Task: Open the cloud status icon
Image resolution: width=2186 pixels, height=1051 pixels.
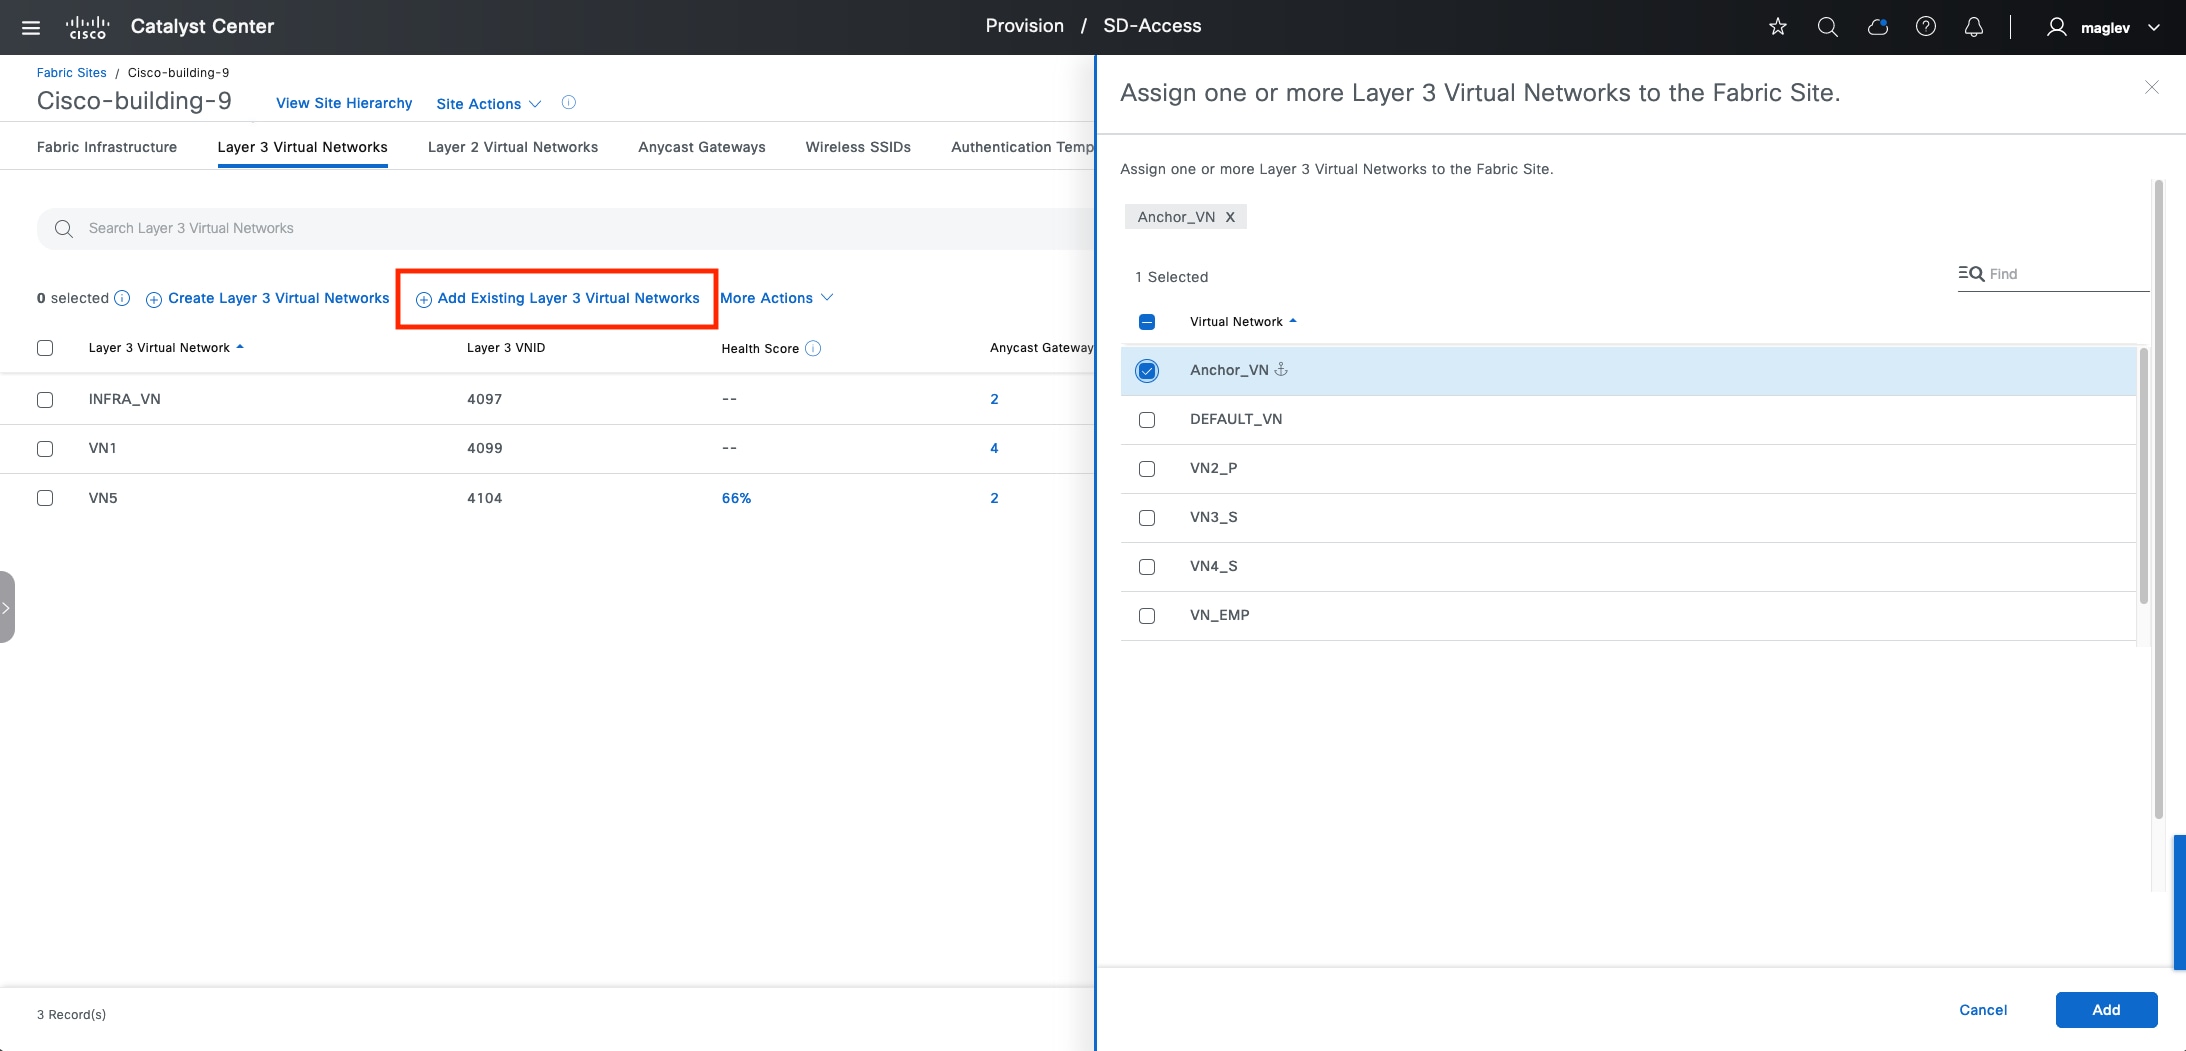Action: 1877,27
